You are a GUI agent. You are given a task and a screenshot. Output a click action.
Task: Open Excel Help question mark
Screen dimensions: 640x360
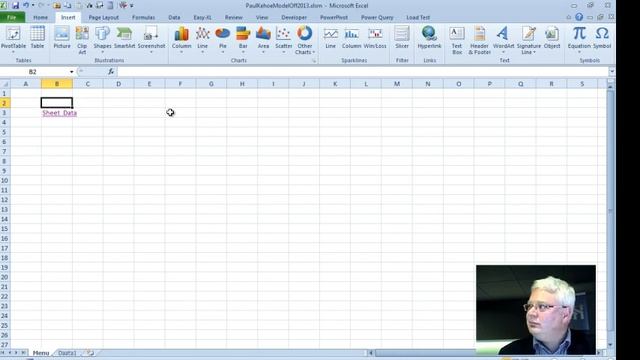(x=579, y=17)
